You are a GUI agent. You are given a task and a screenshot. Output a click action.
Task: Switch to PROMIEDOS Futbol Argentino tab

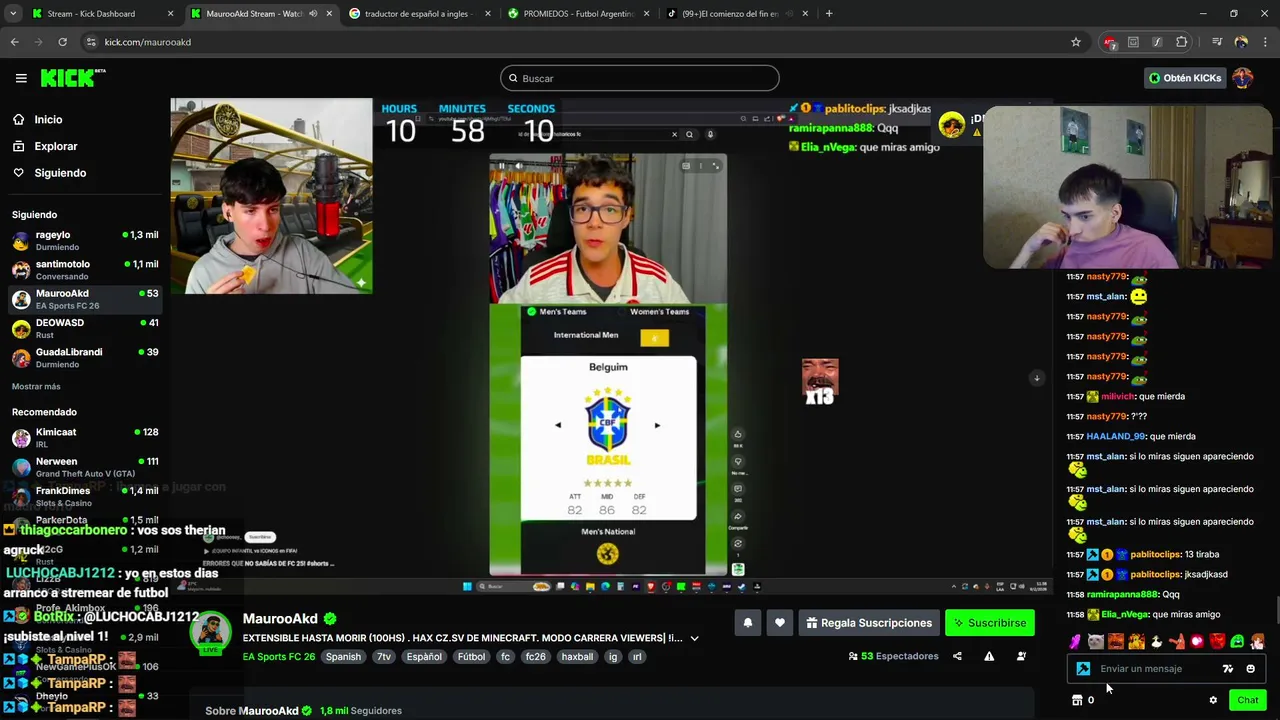[579, 14]
